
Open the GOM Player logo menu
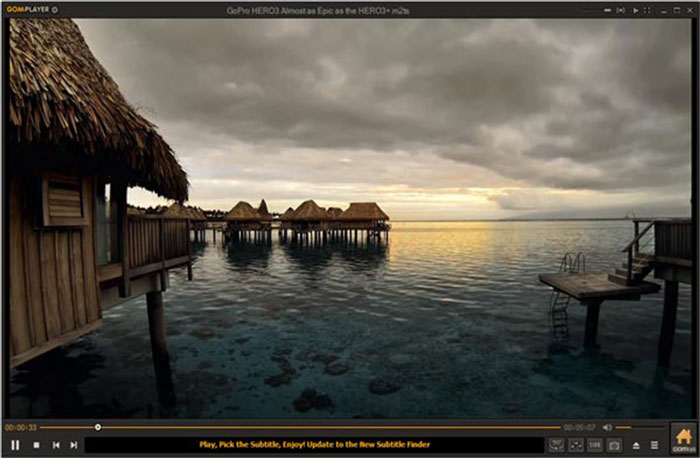pos(25,9)
